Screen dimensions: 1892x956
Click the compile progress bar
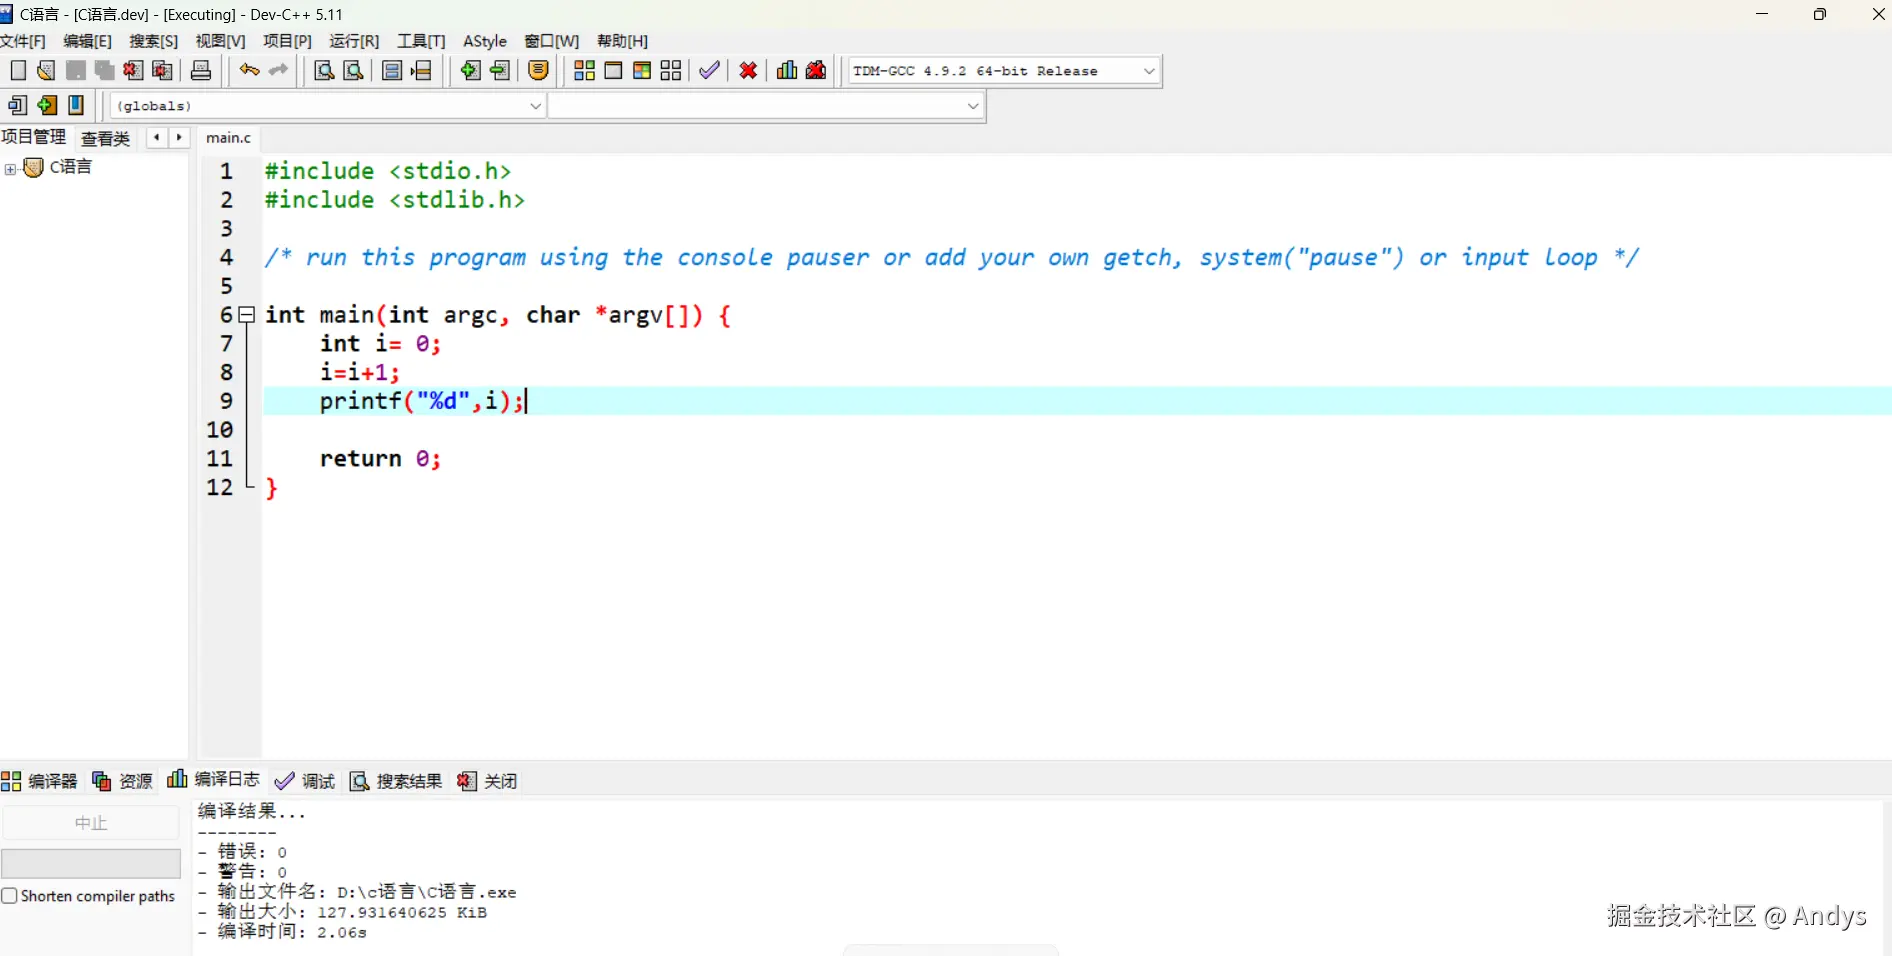[91, 864]
